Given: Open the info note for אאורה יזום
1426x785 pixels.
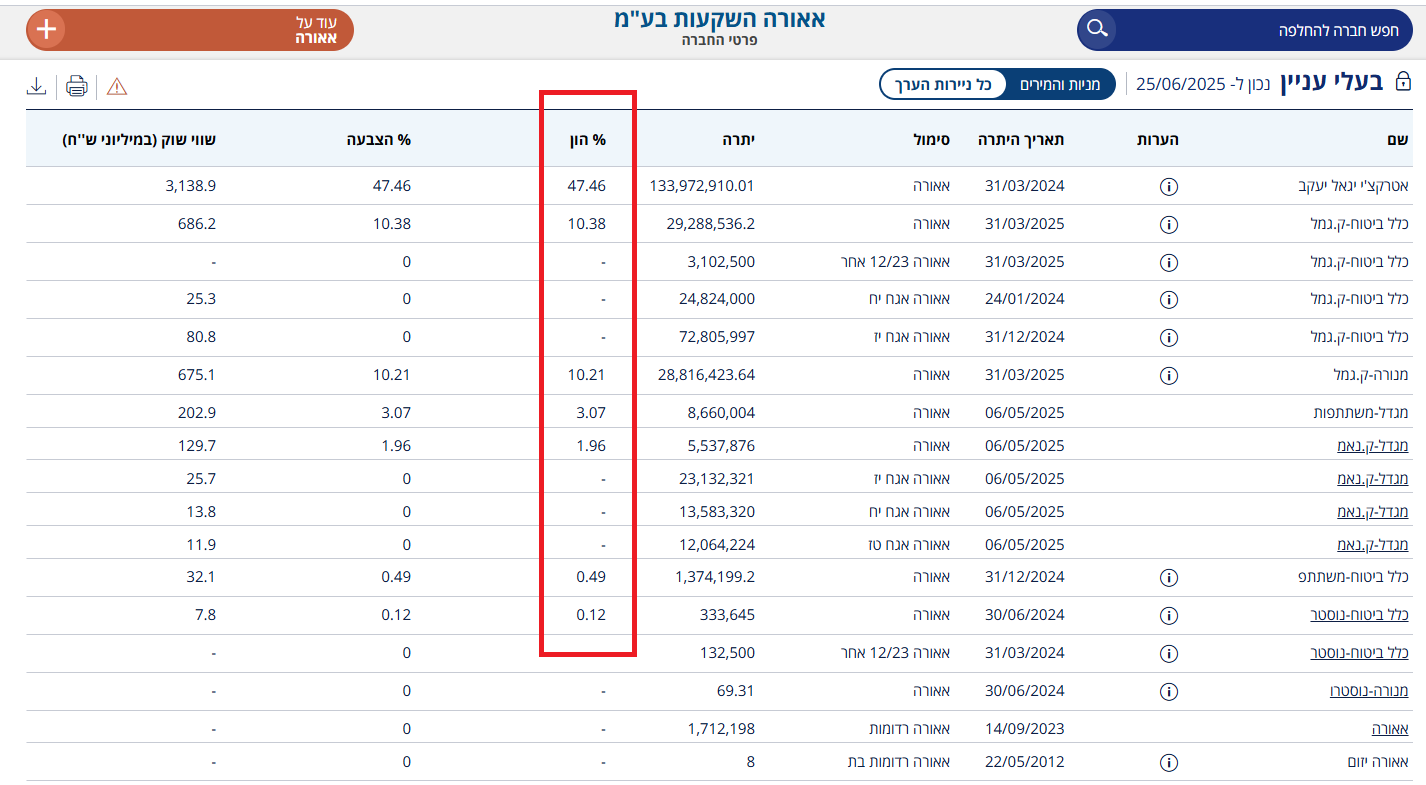Looking at the screenshot, I should click(x=1168, y=763).
